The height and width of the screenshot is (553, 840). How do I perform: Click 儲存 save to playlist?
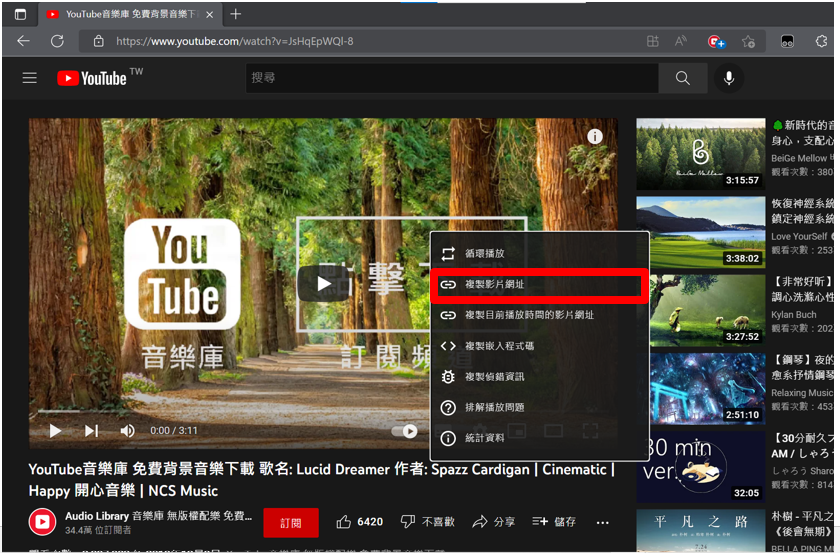pos(554,522)
